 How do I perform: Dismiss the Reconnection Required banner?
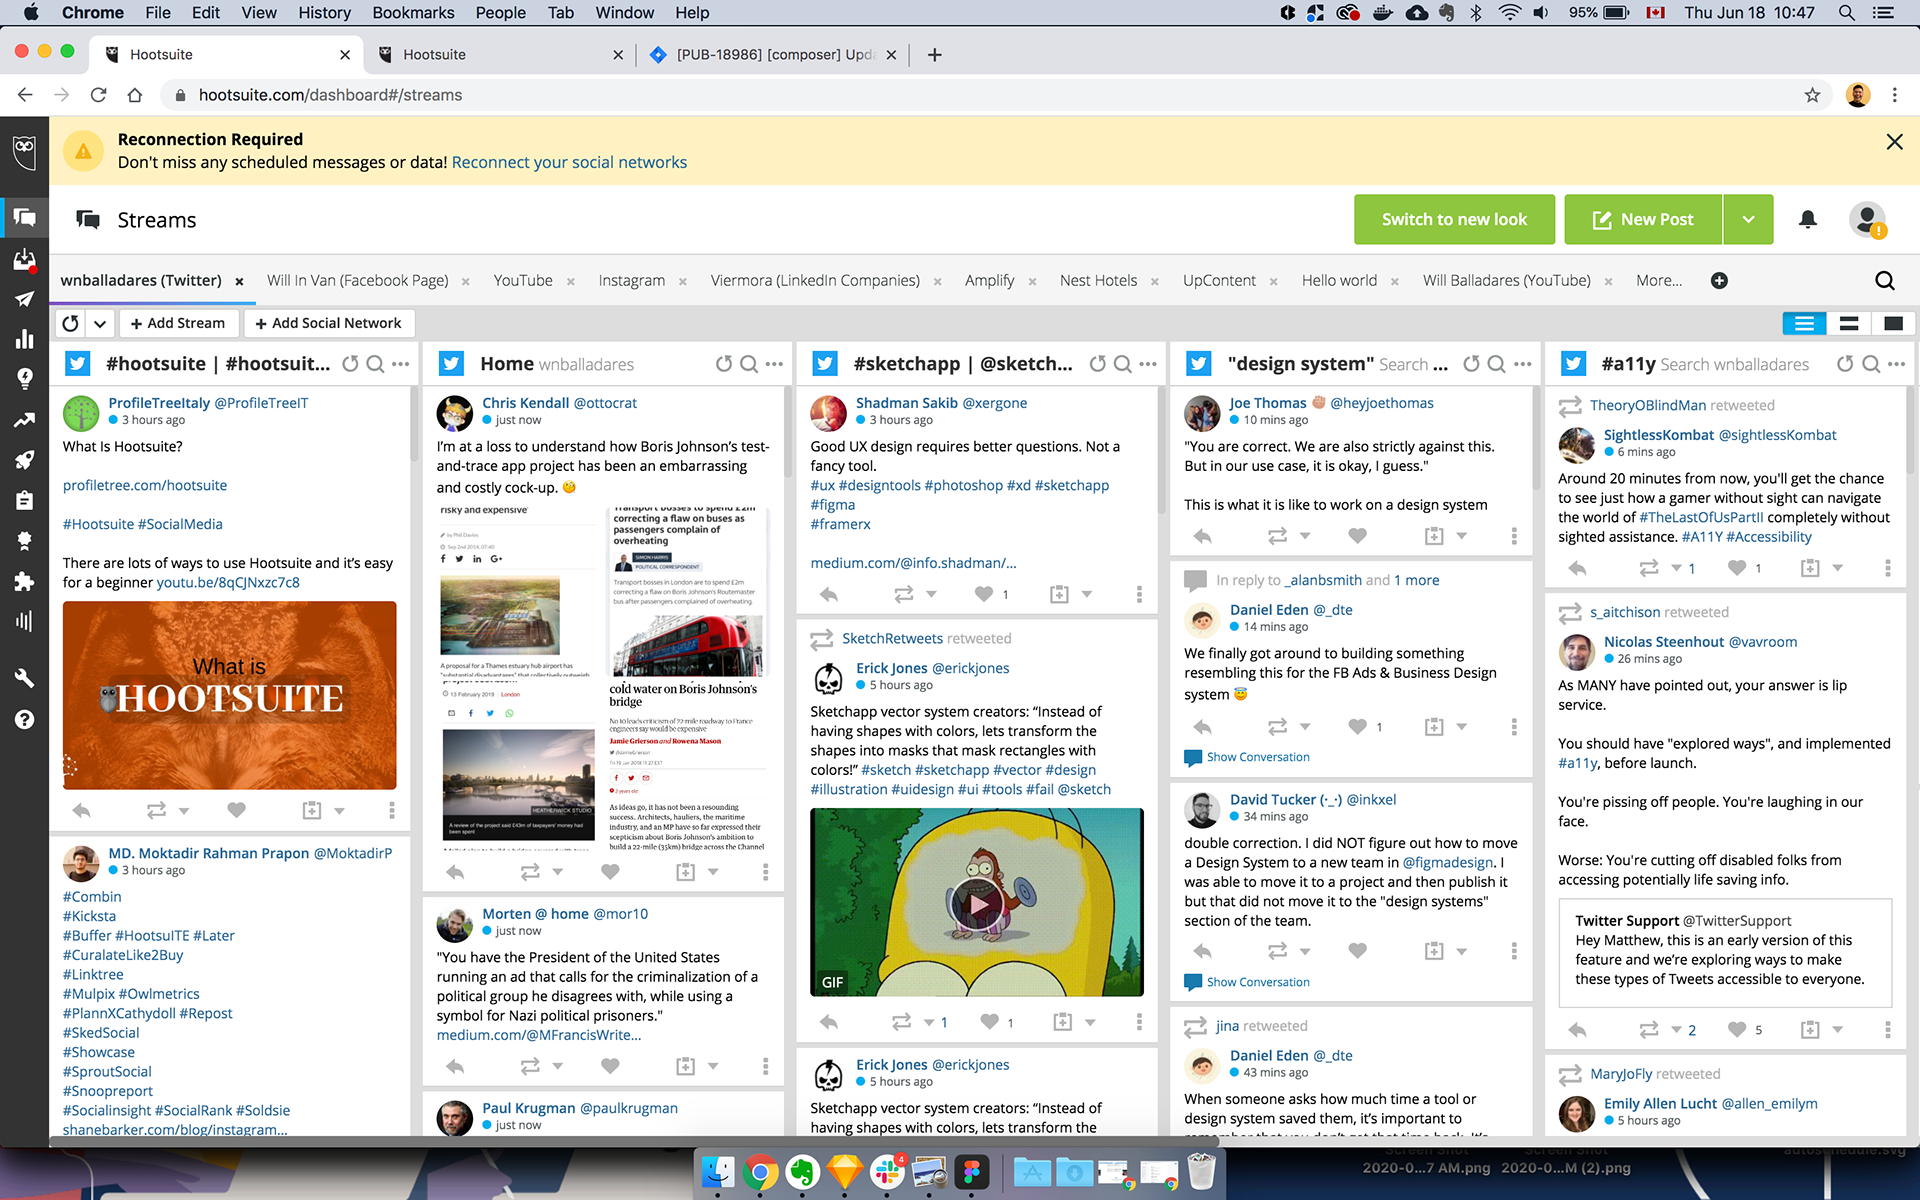1894,142
